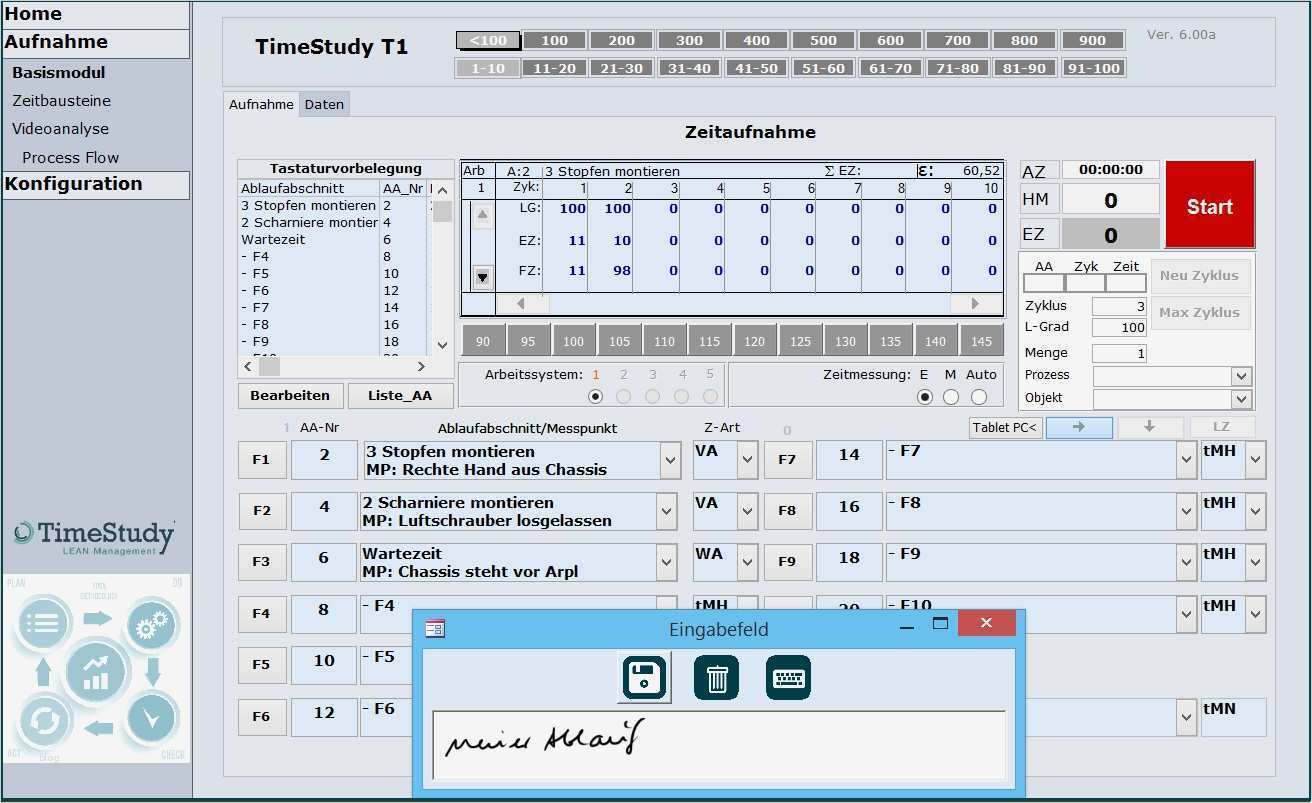Click the F7 hotkey button

click(x=787, y=460)
